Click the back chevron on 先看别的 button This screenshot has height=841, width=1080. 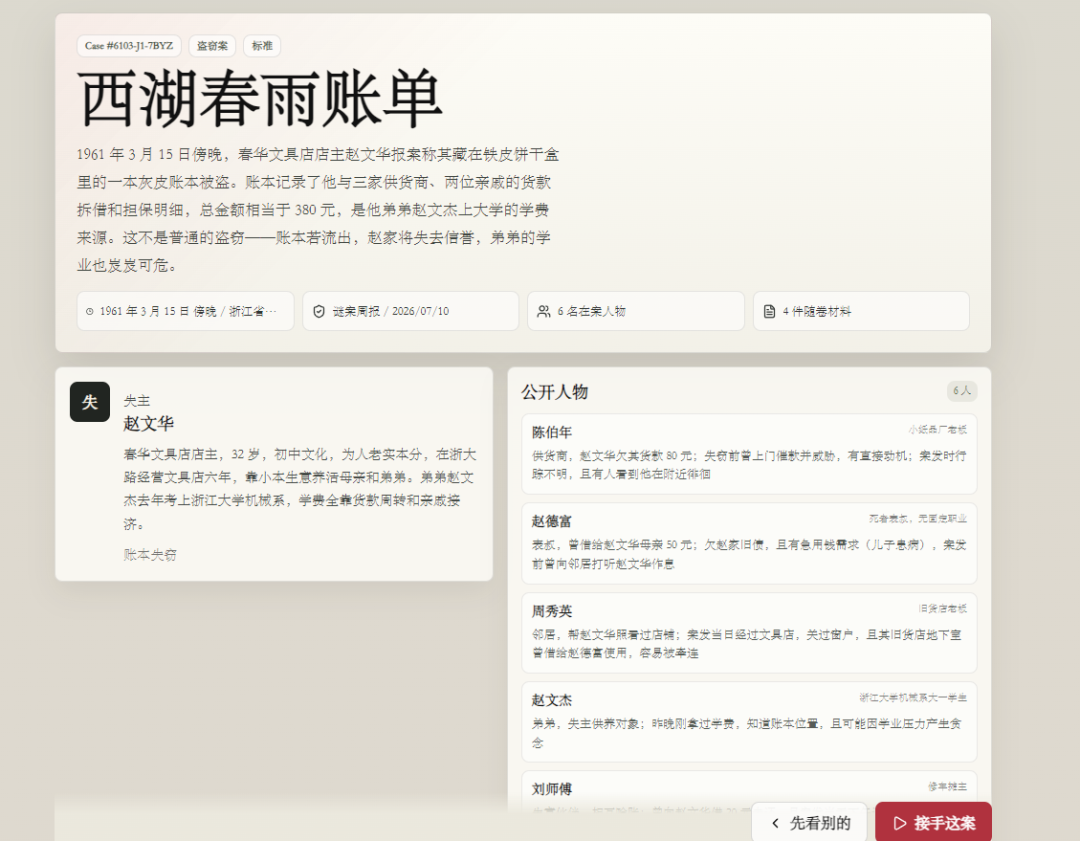click(776, 823)
